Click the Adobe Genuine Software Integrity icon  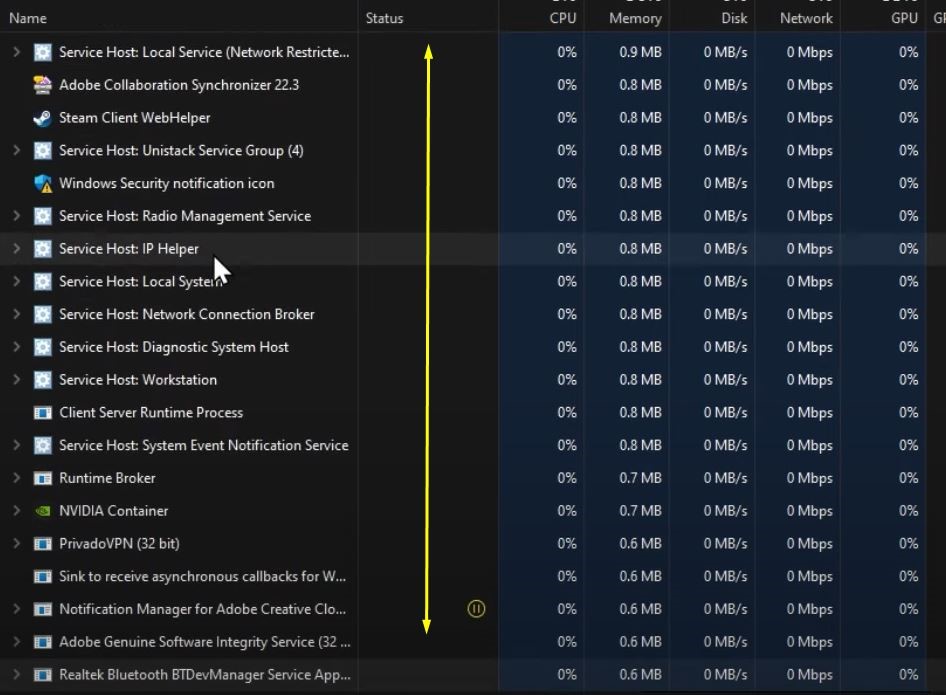click(x=42, y=642)
